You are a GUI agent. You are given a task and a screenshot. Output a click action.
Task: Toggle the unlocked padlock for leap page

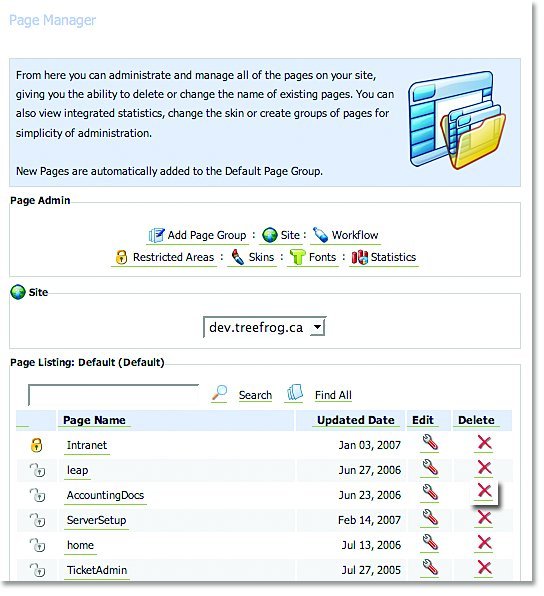click(38, 470)
